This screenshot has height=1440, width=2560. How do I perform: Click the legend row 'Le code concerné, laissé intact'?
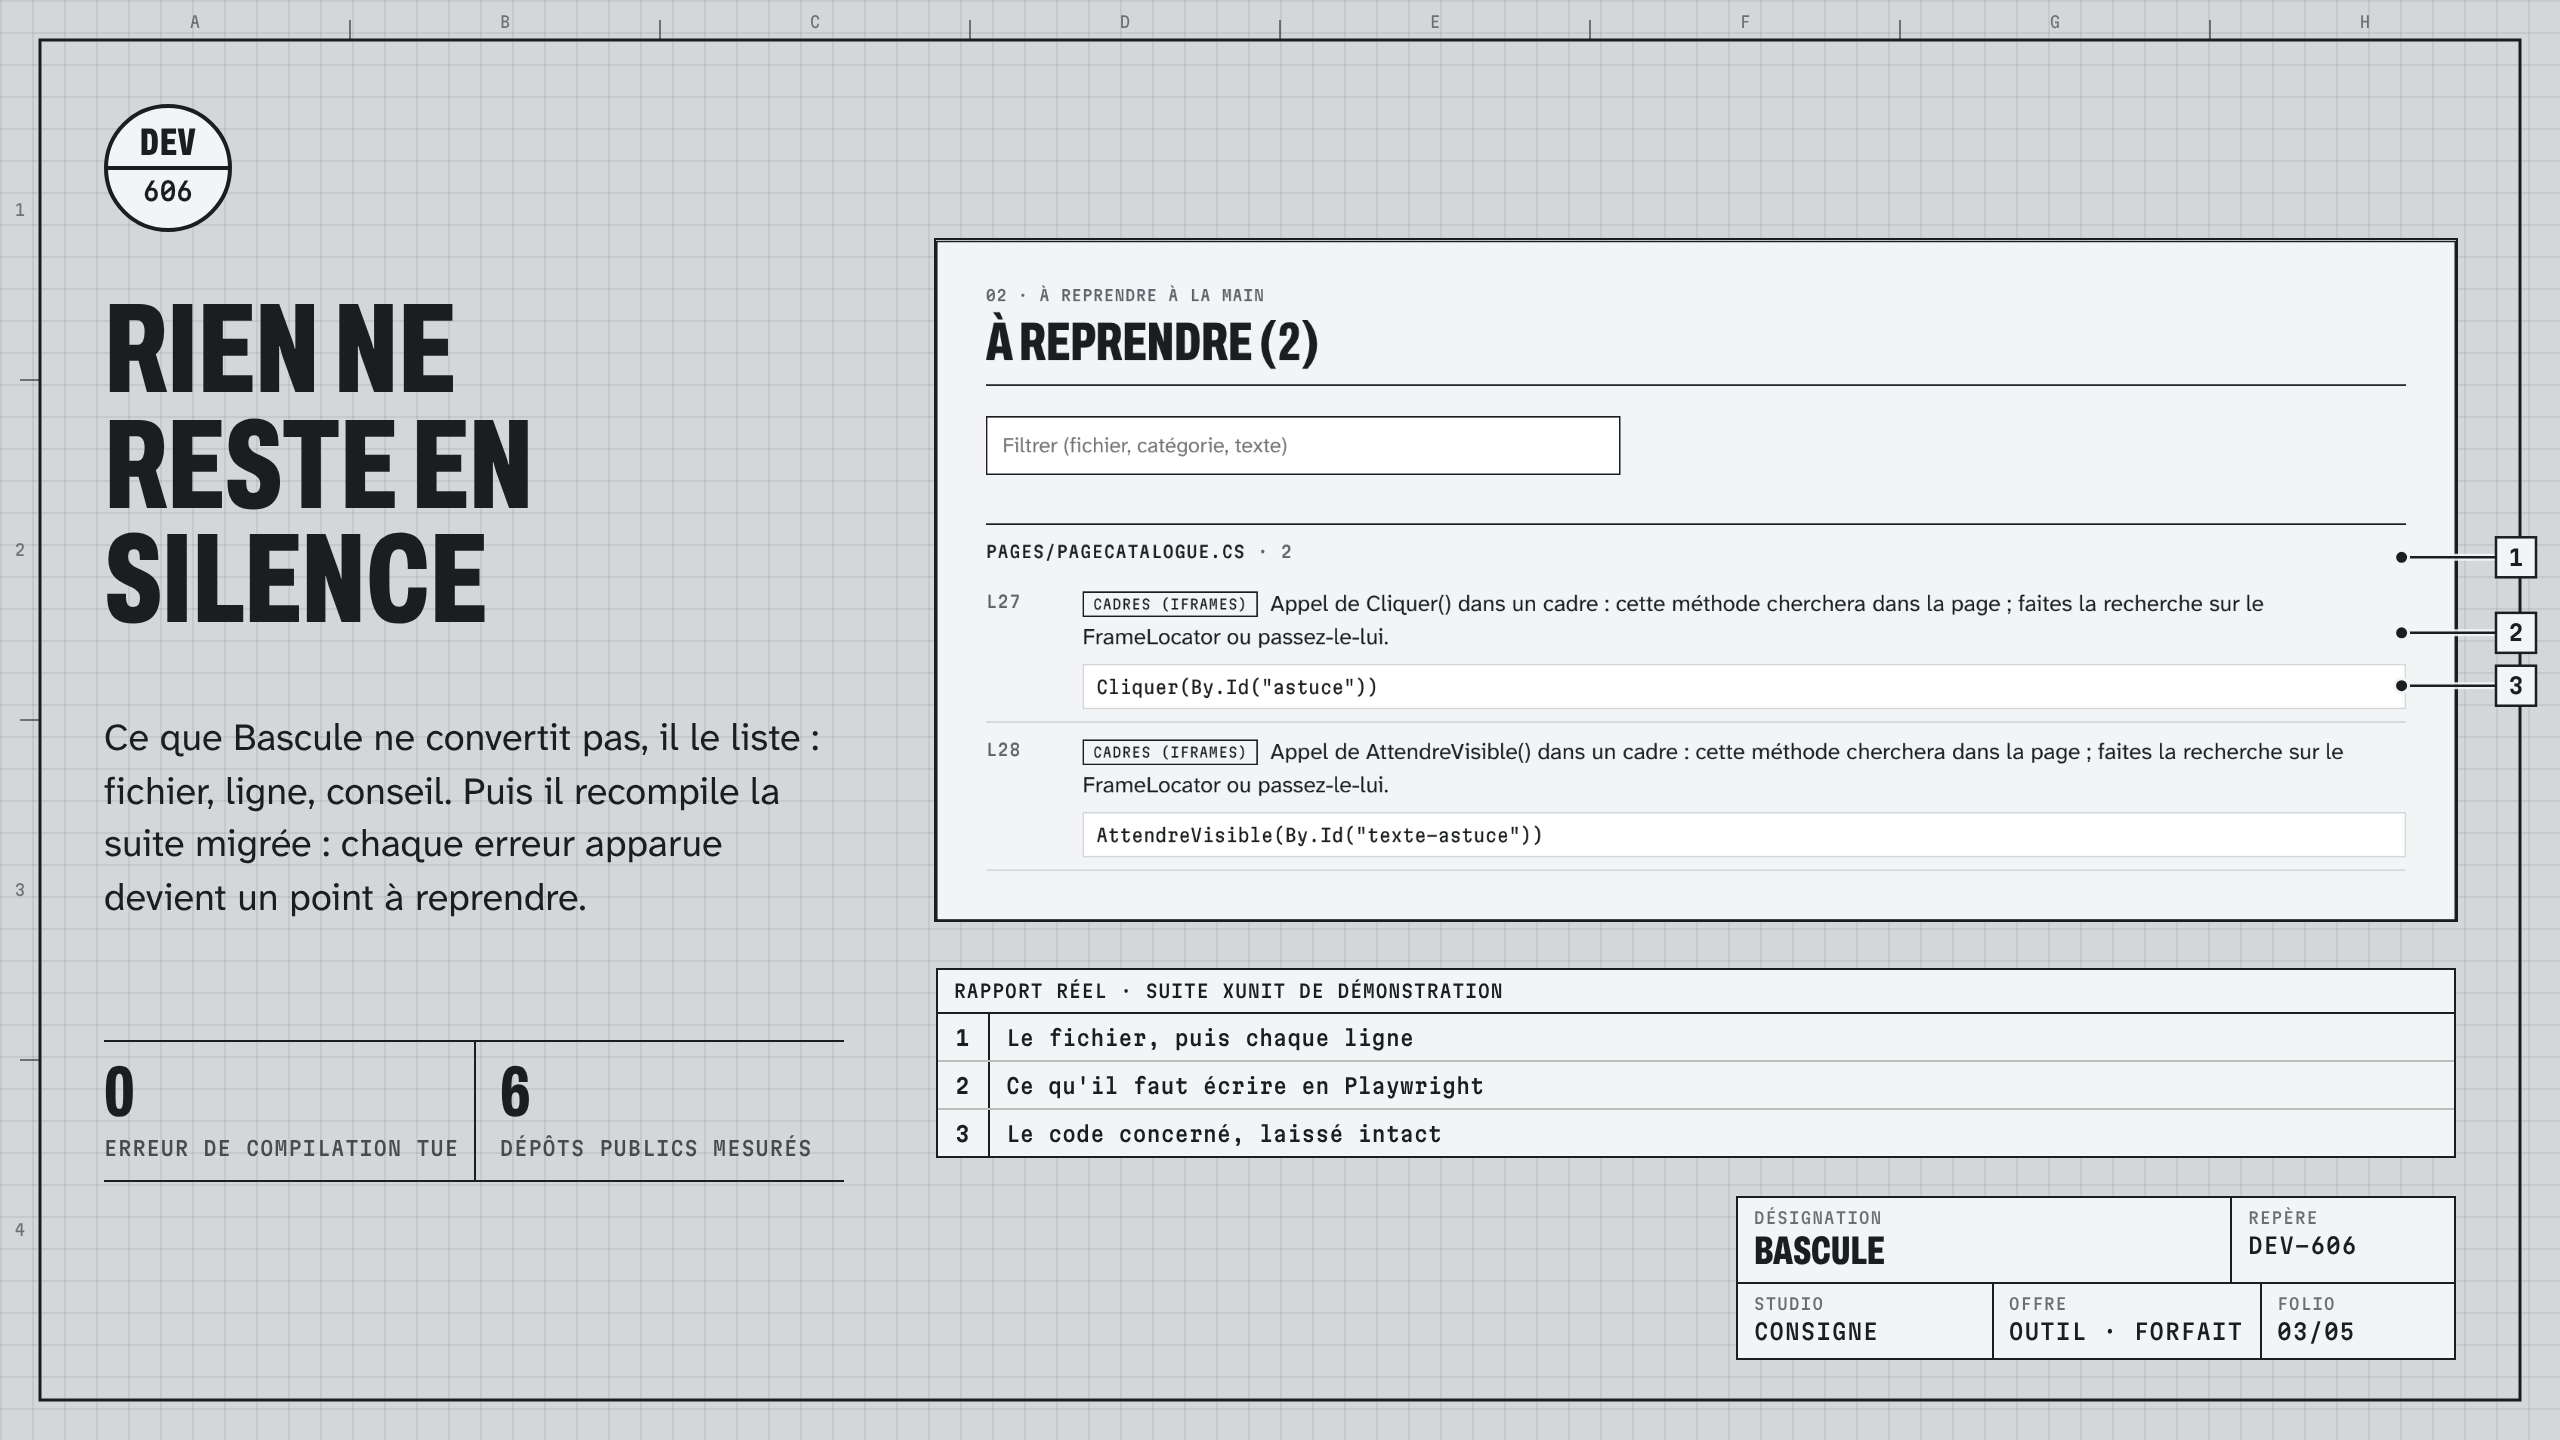pos(1695,1133)
